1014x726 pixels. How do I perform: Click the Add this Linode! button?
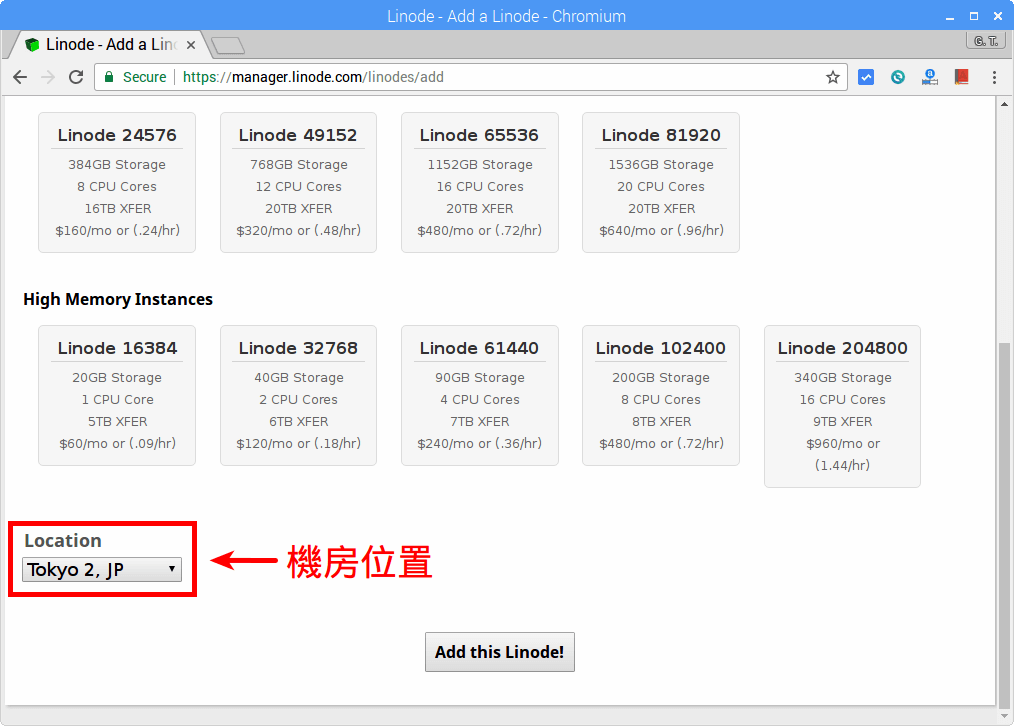(499, 651)
